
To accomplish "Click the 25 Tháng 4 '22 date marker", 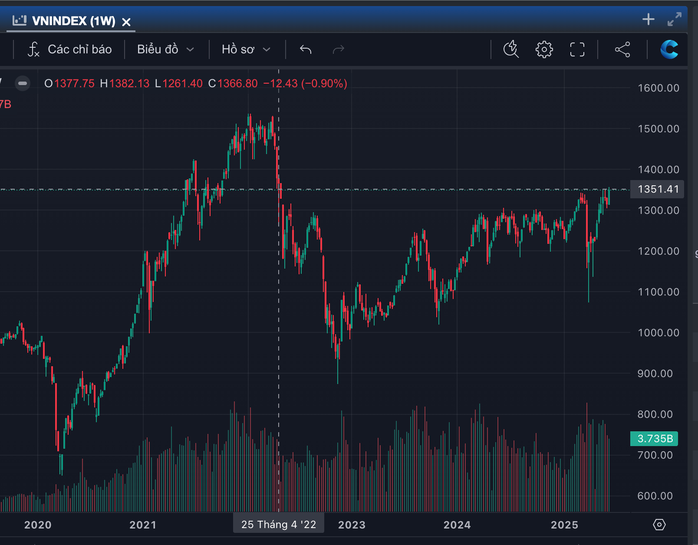I will tap(278, 525).
